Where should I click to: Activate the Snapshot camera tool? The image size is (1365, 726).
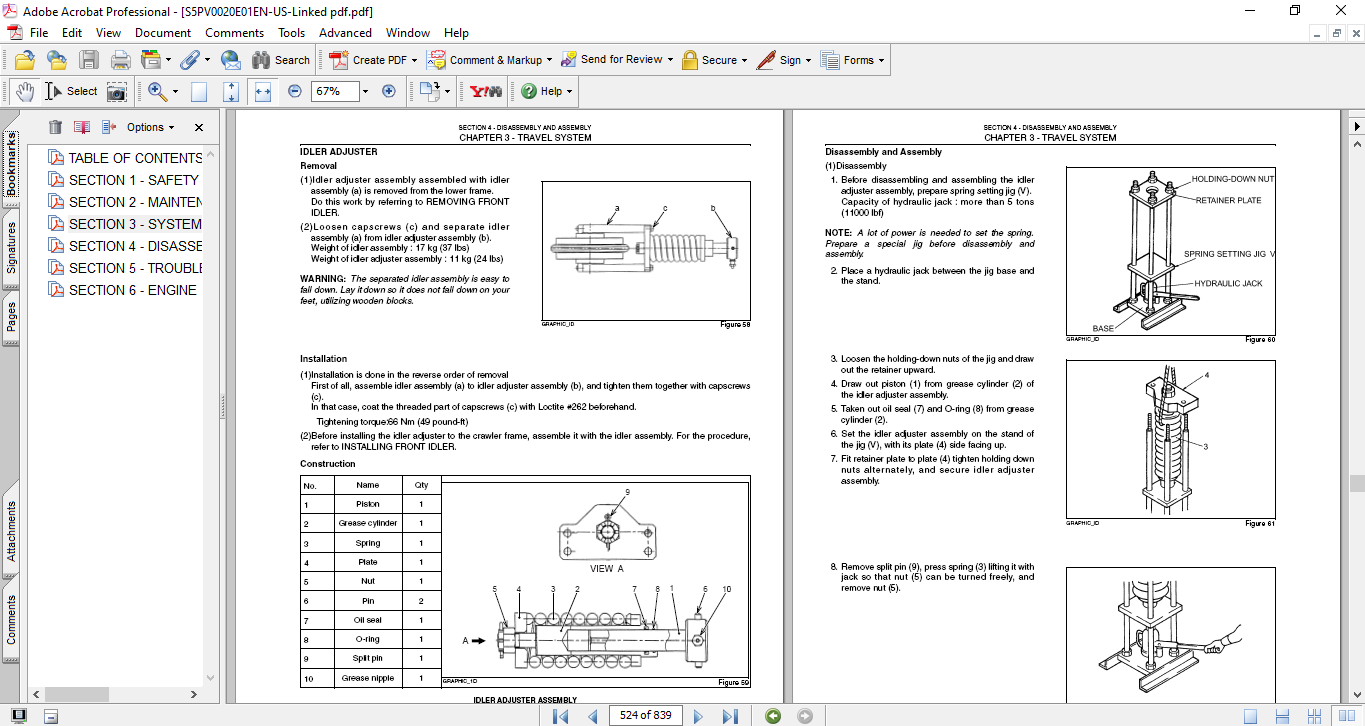point(117,92)
